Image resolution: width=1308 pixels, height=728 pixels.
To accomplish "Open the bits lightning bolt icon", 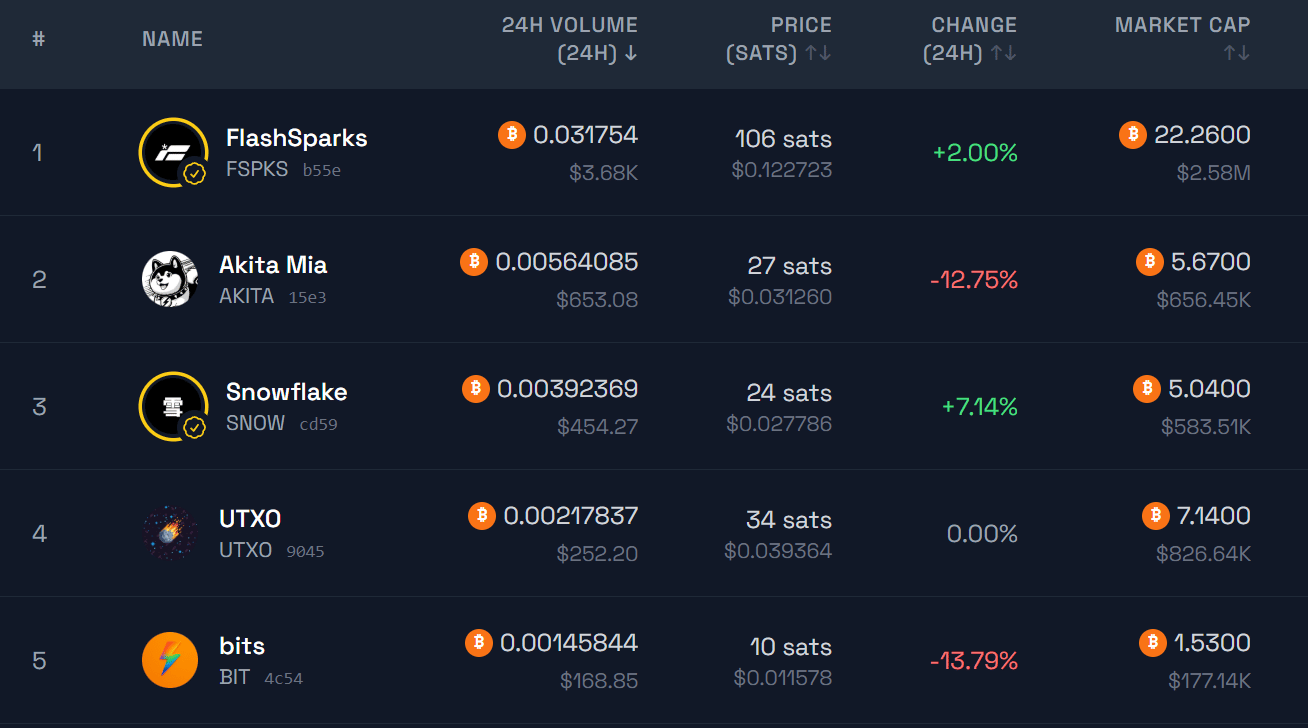I will pyautogui.click(x=170, y=660).
